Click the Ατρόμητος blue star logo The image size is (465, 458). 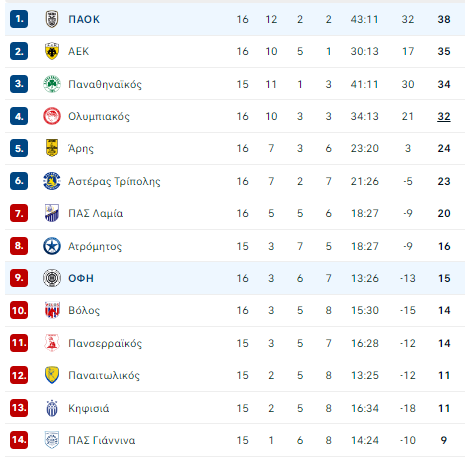pos(52,246)
